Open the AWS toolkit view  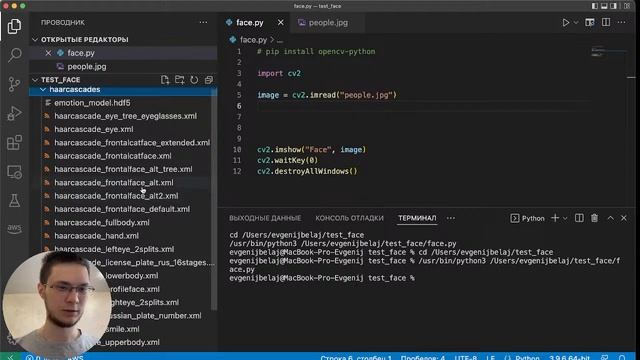click(x=14, y=229)
